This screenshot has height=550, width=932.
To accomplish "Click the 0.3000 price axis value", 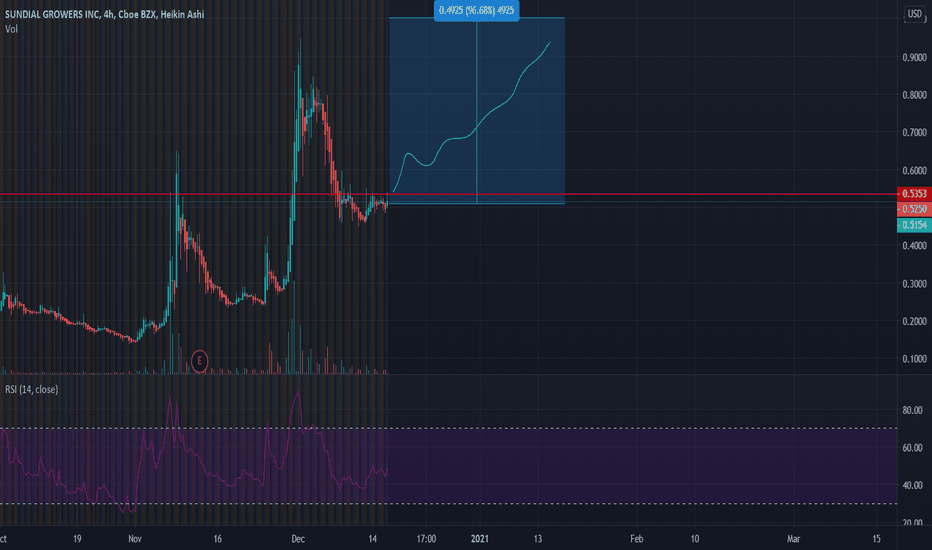I will point(914,284).
